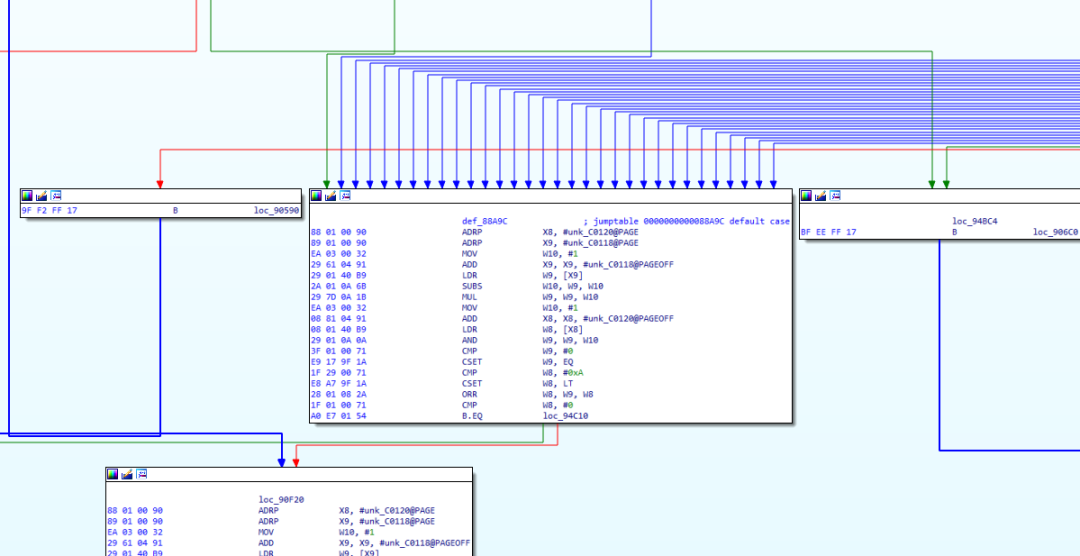Click the group-nodes icon on the def_88A9C node
Viewport: 1080px width, 556px height.
click(346, 196)
